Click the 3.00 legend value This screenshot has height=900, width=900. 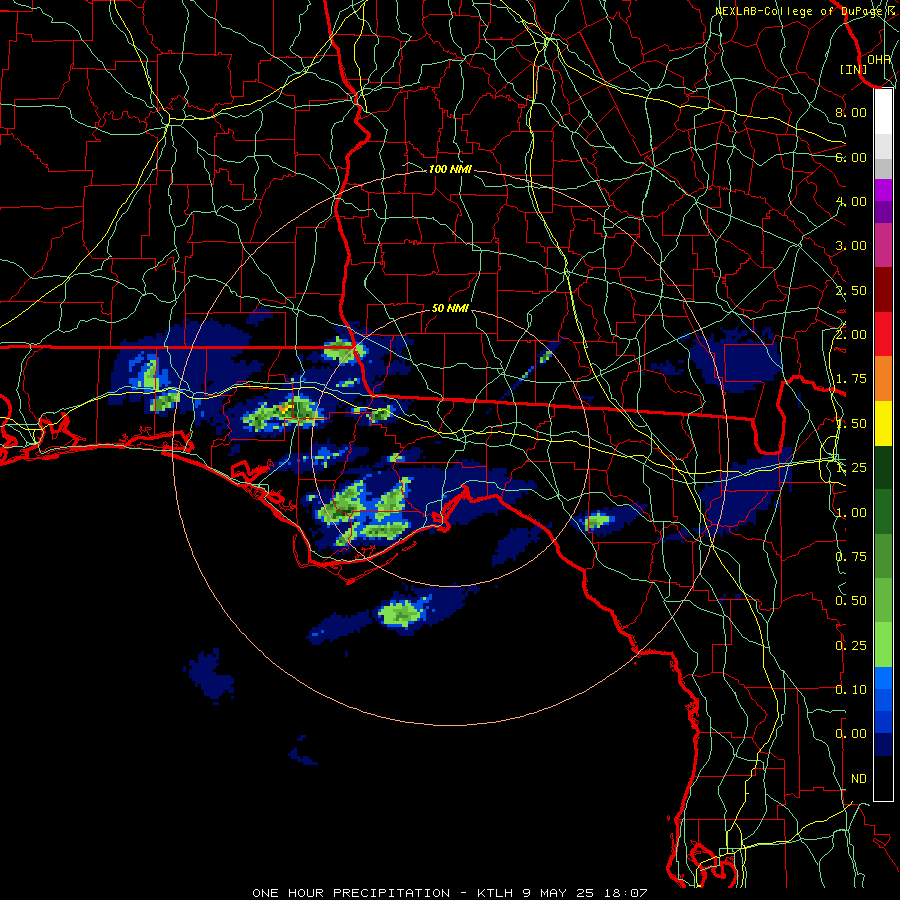pyautogui.click(x=851, y=246)
